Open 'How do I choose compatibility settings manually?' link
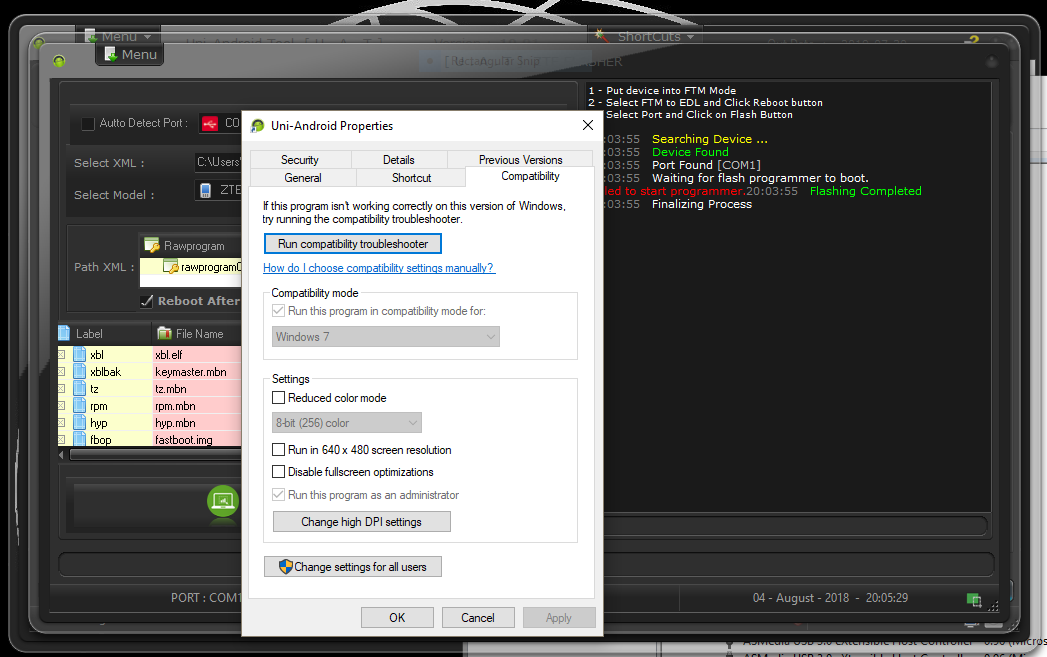Image resolution: width=1047 pixels, height=657 pixels. click(x=379, y=268)
